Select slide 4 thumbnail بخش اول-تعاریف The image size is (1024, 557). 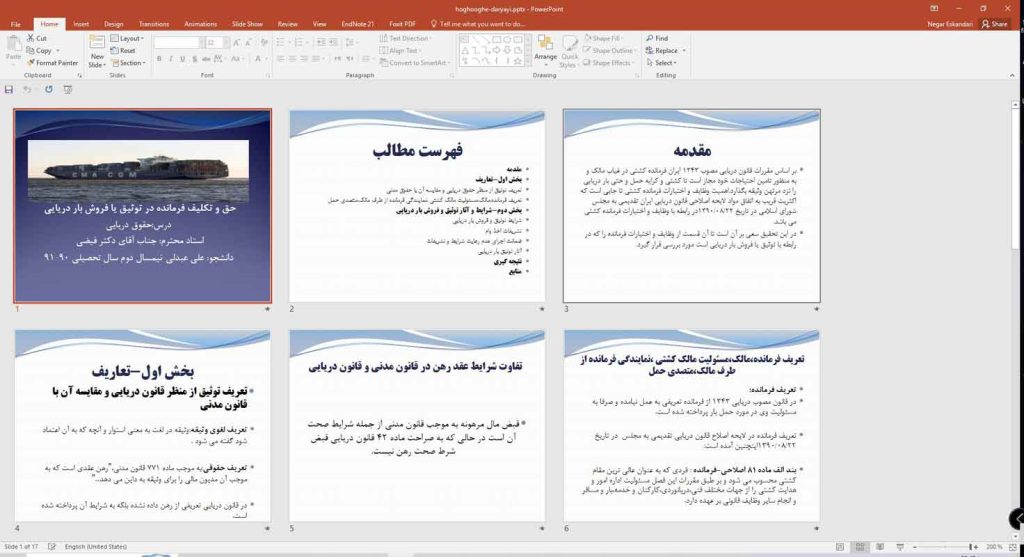[142, 425]
